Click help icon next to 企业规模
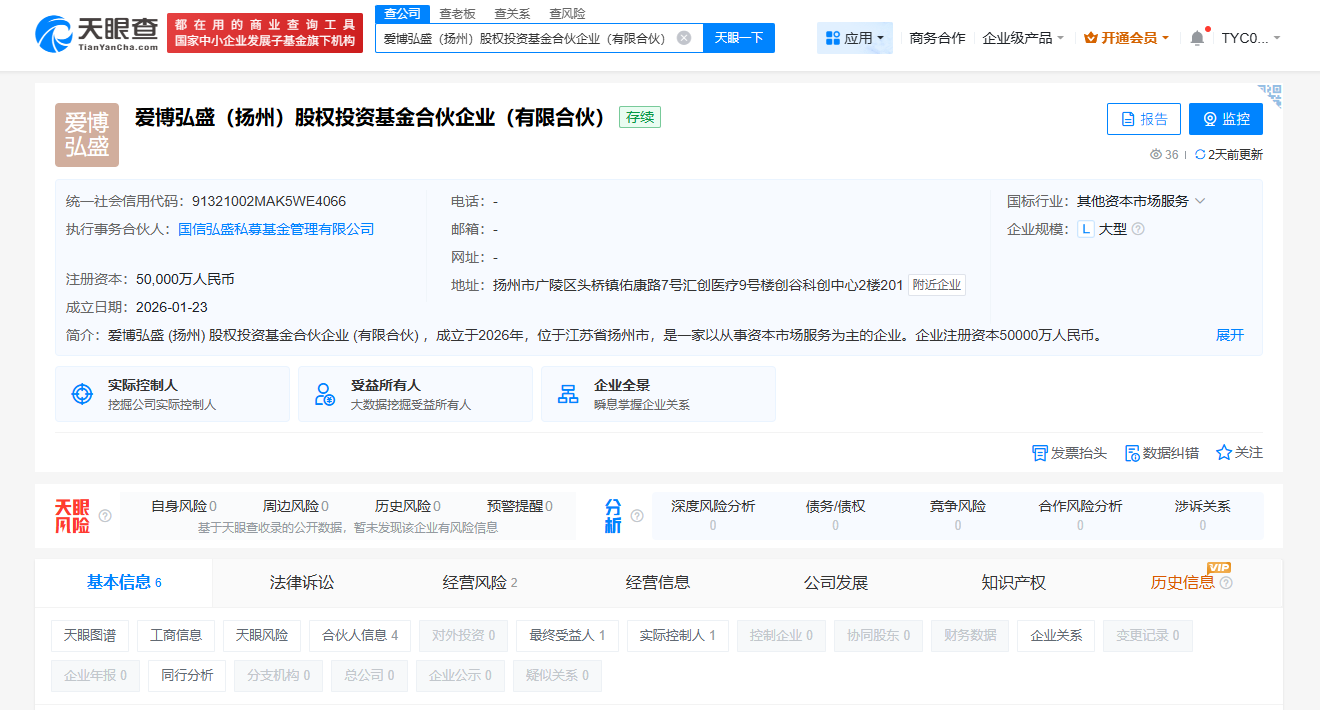The height and width of the screenshot is (710, 1320). [1138, 229]
